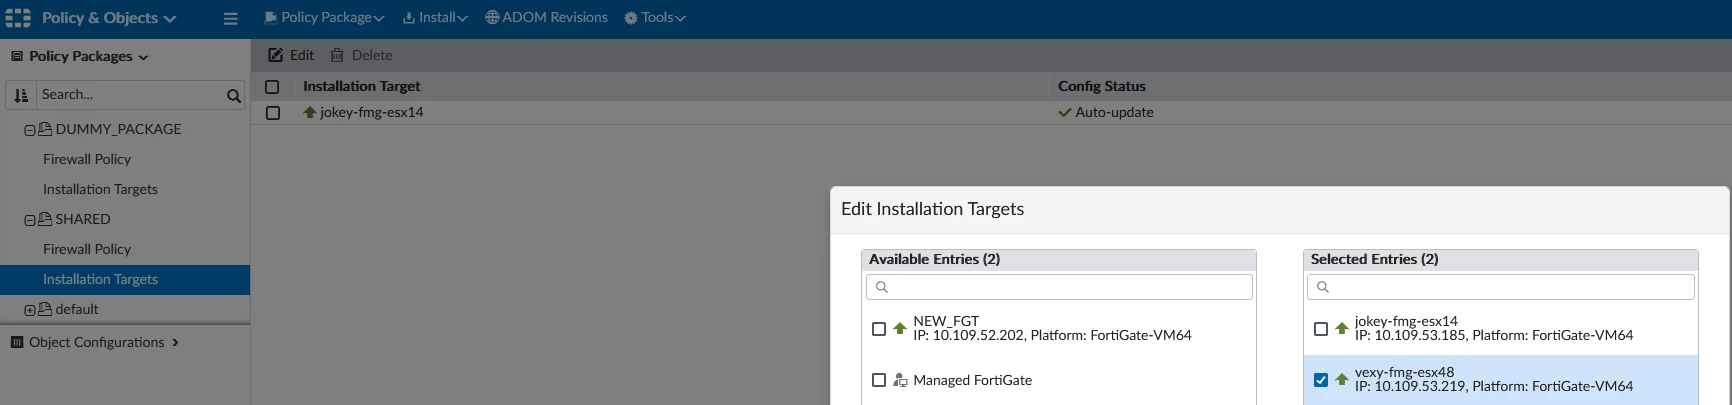Check the jokey-fmg-esx14 table row checkbox
The height and width of the screenshot is (405, 1732).
(272, 113)
